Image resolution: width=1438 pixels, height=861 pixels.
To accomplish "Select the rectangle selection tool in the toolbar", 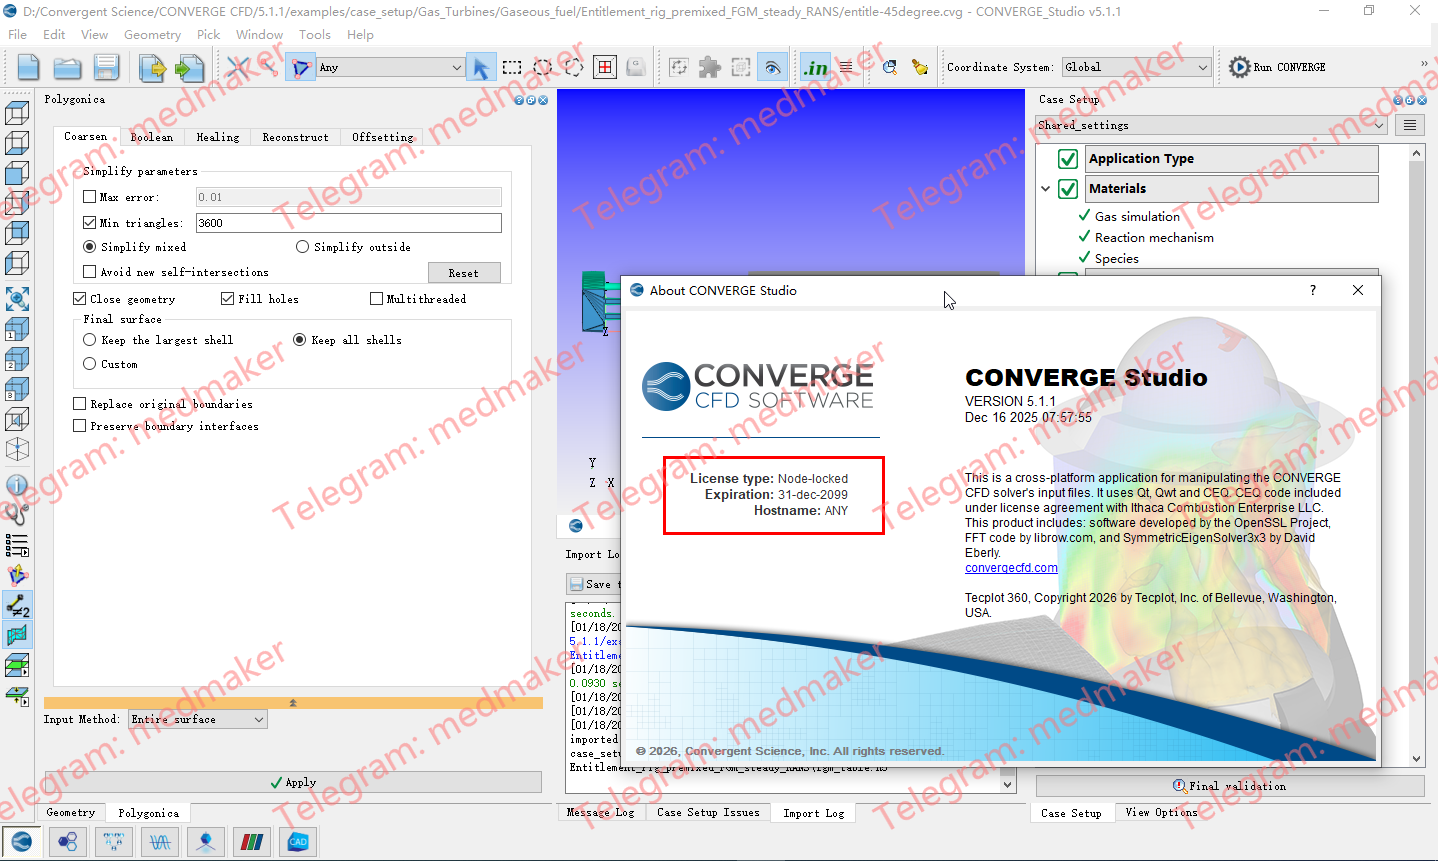I will coord(512,66).
